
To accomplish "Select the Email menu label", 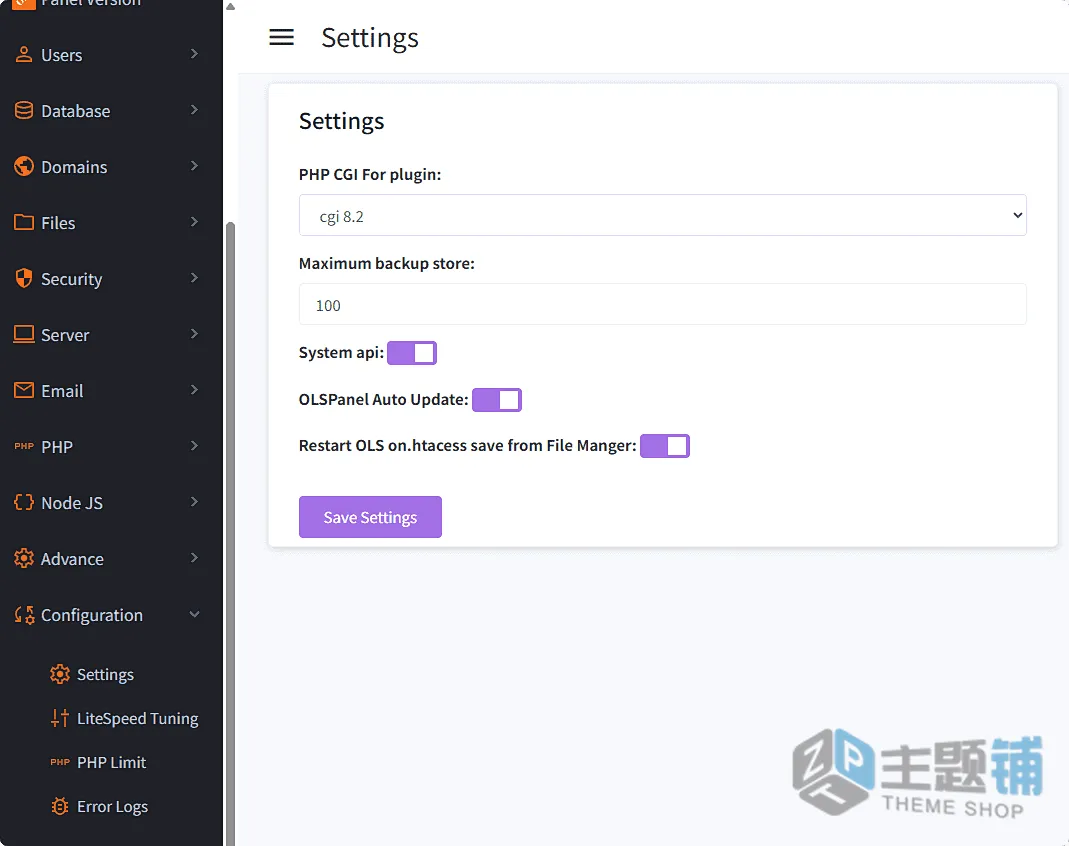I will pyautogui.click(x=62, y=391).
